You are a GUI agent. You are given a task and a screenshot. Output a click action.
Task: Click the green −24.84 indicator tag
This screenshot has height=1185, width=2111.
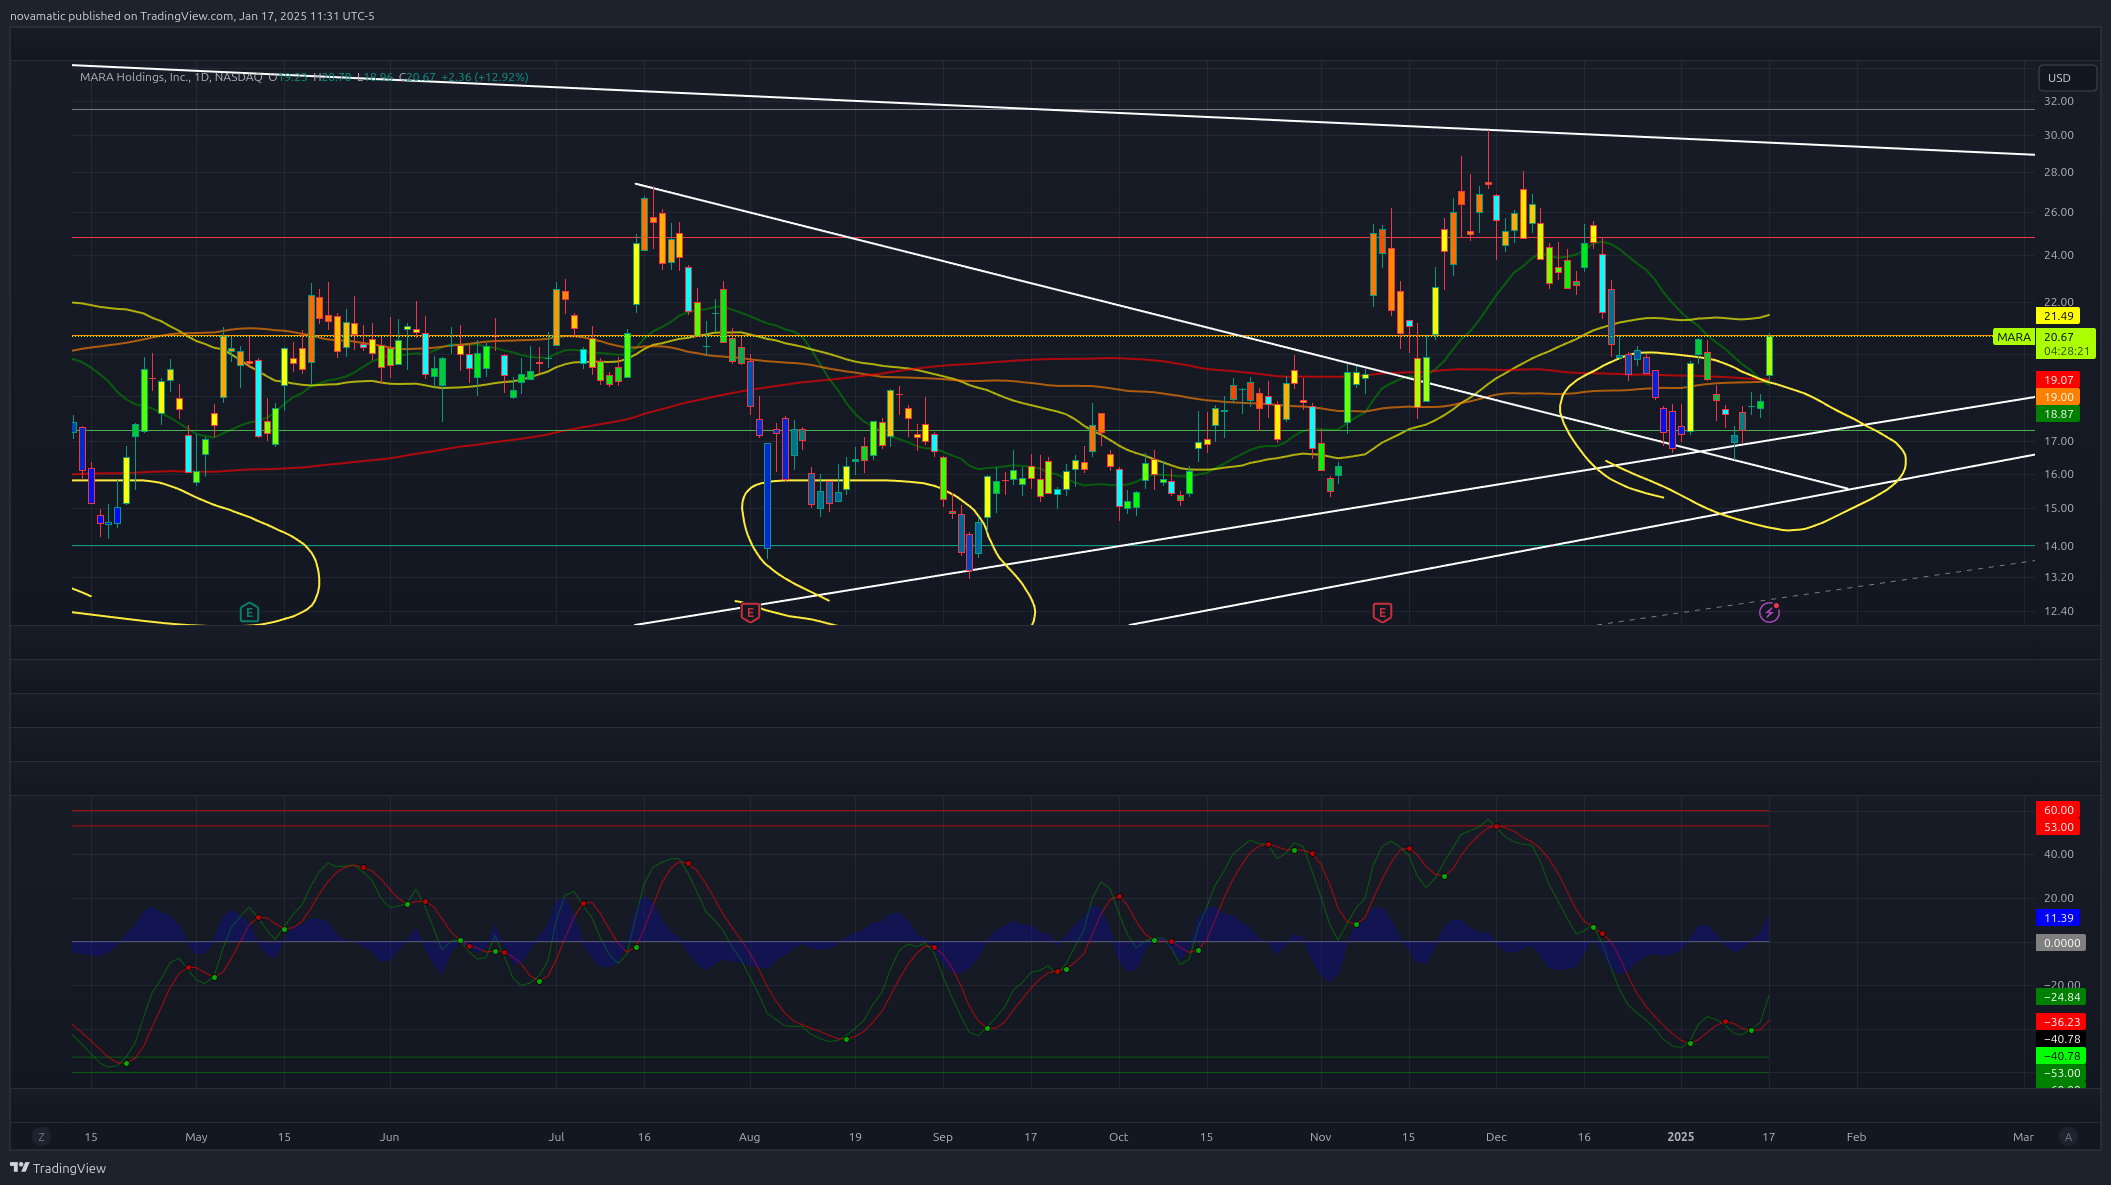tap(2061, 997)
